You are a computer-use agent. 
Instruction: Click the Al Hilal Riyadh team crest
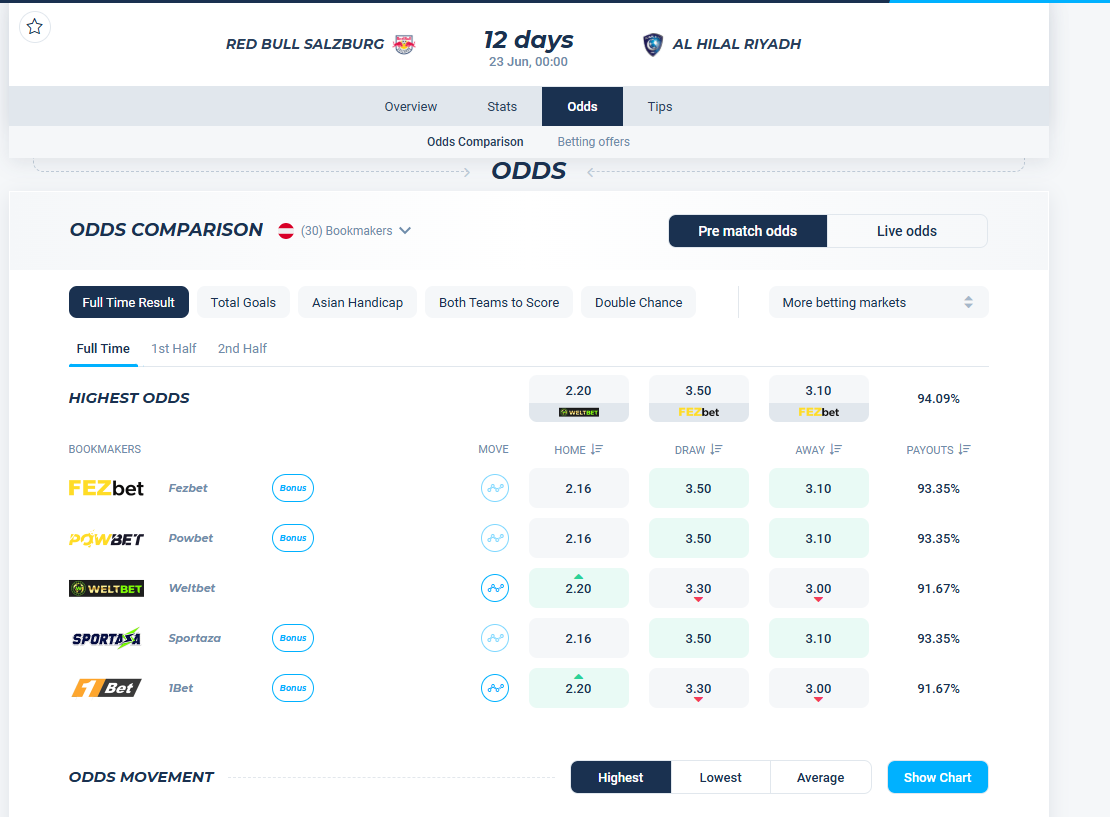(653, 44)
